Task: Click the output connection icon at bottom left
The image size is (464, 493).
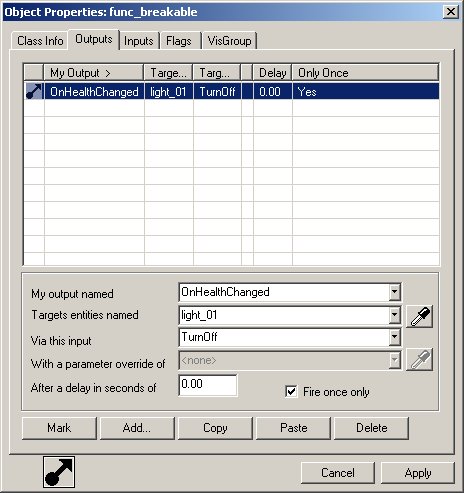Action: 59,472
